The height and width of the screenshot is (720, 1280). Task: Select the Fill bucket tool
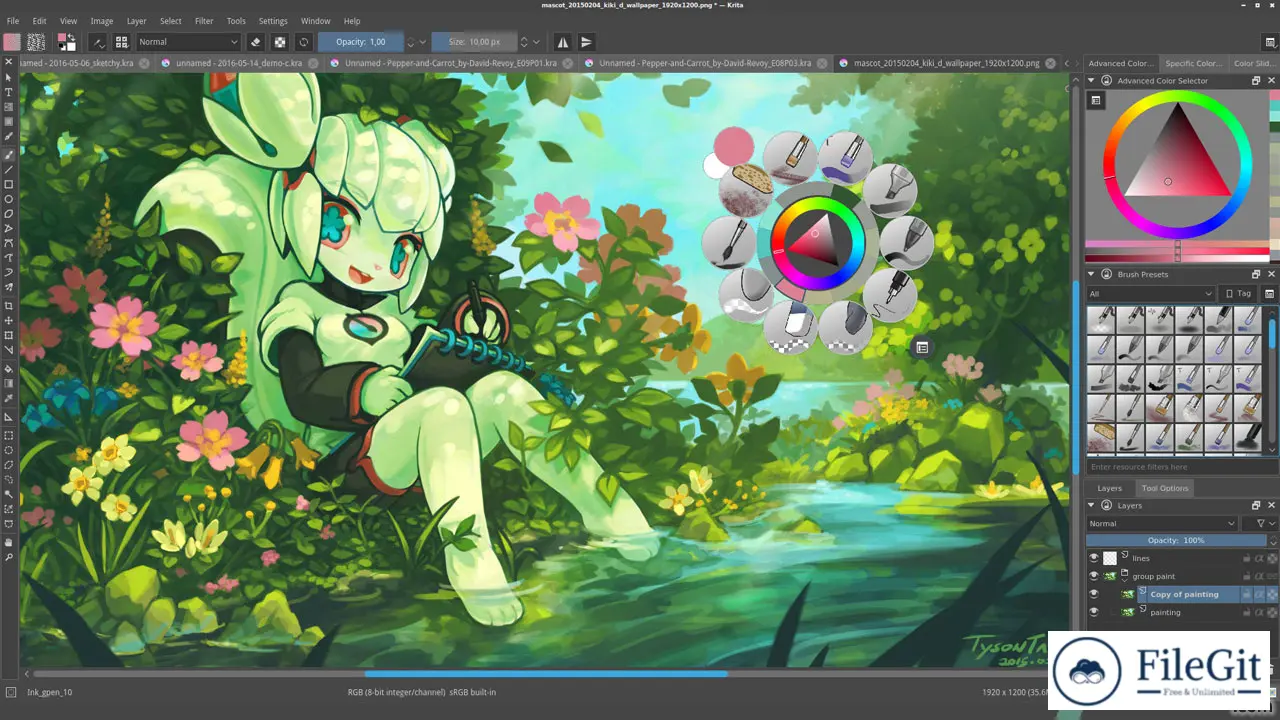click(x=9, y=369)
